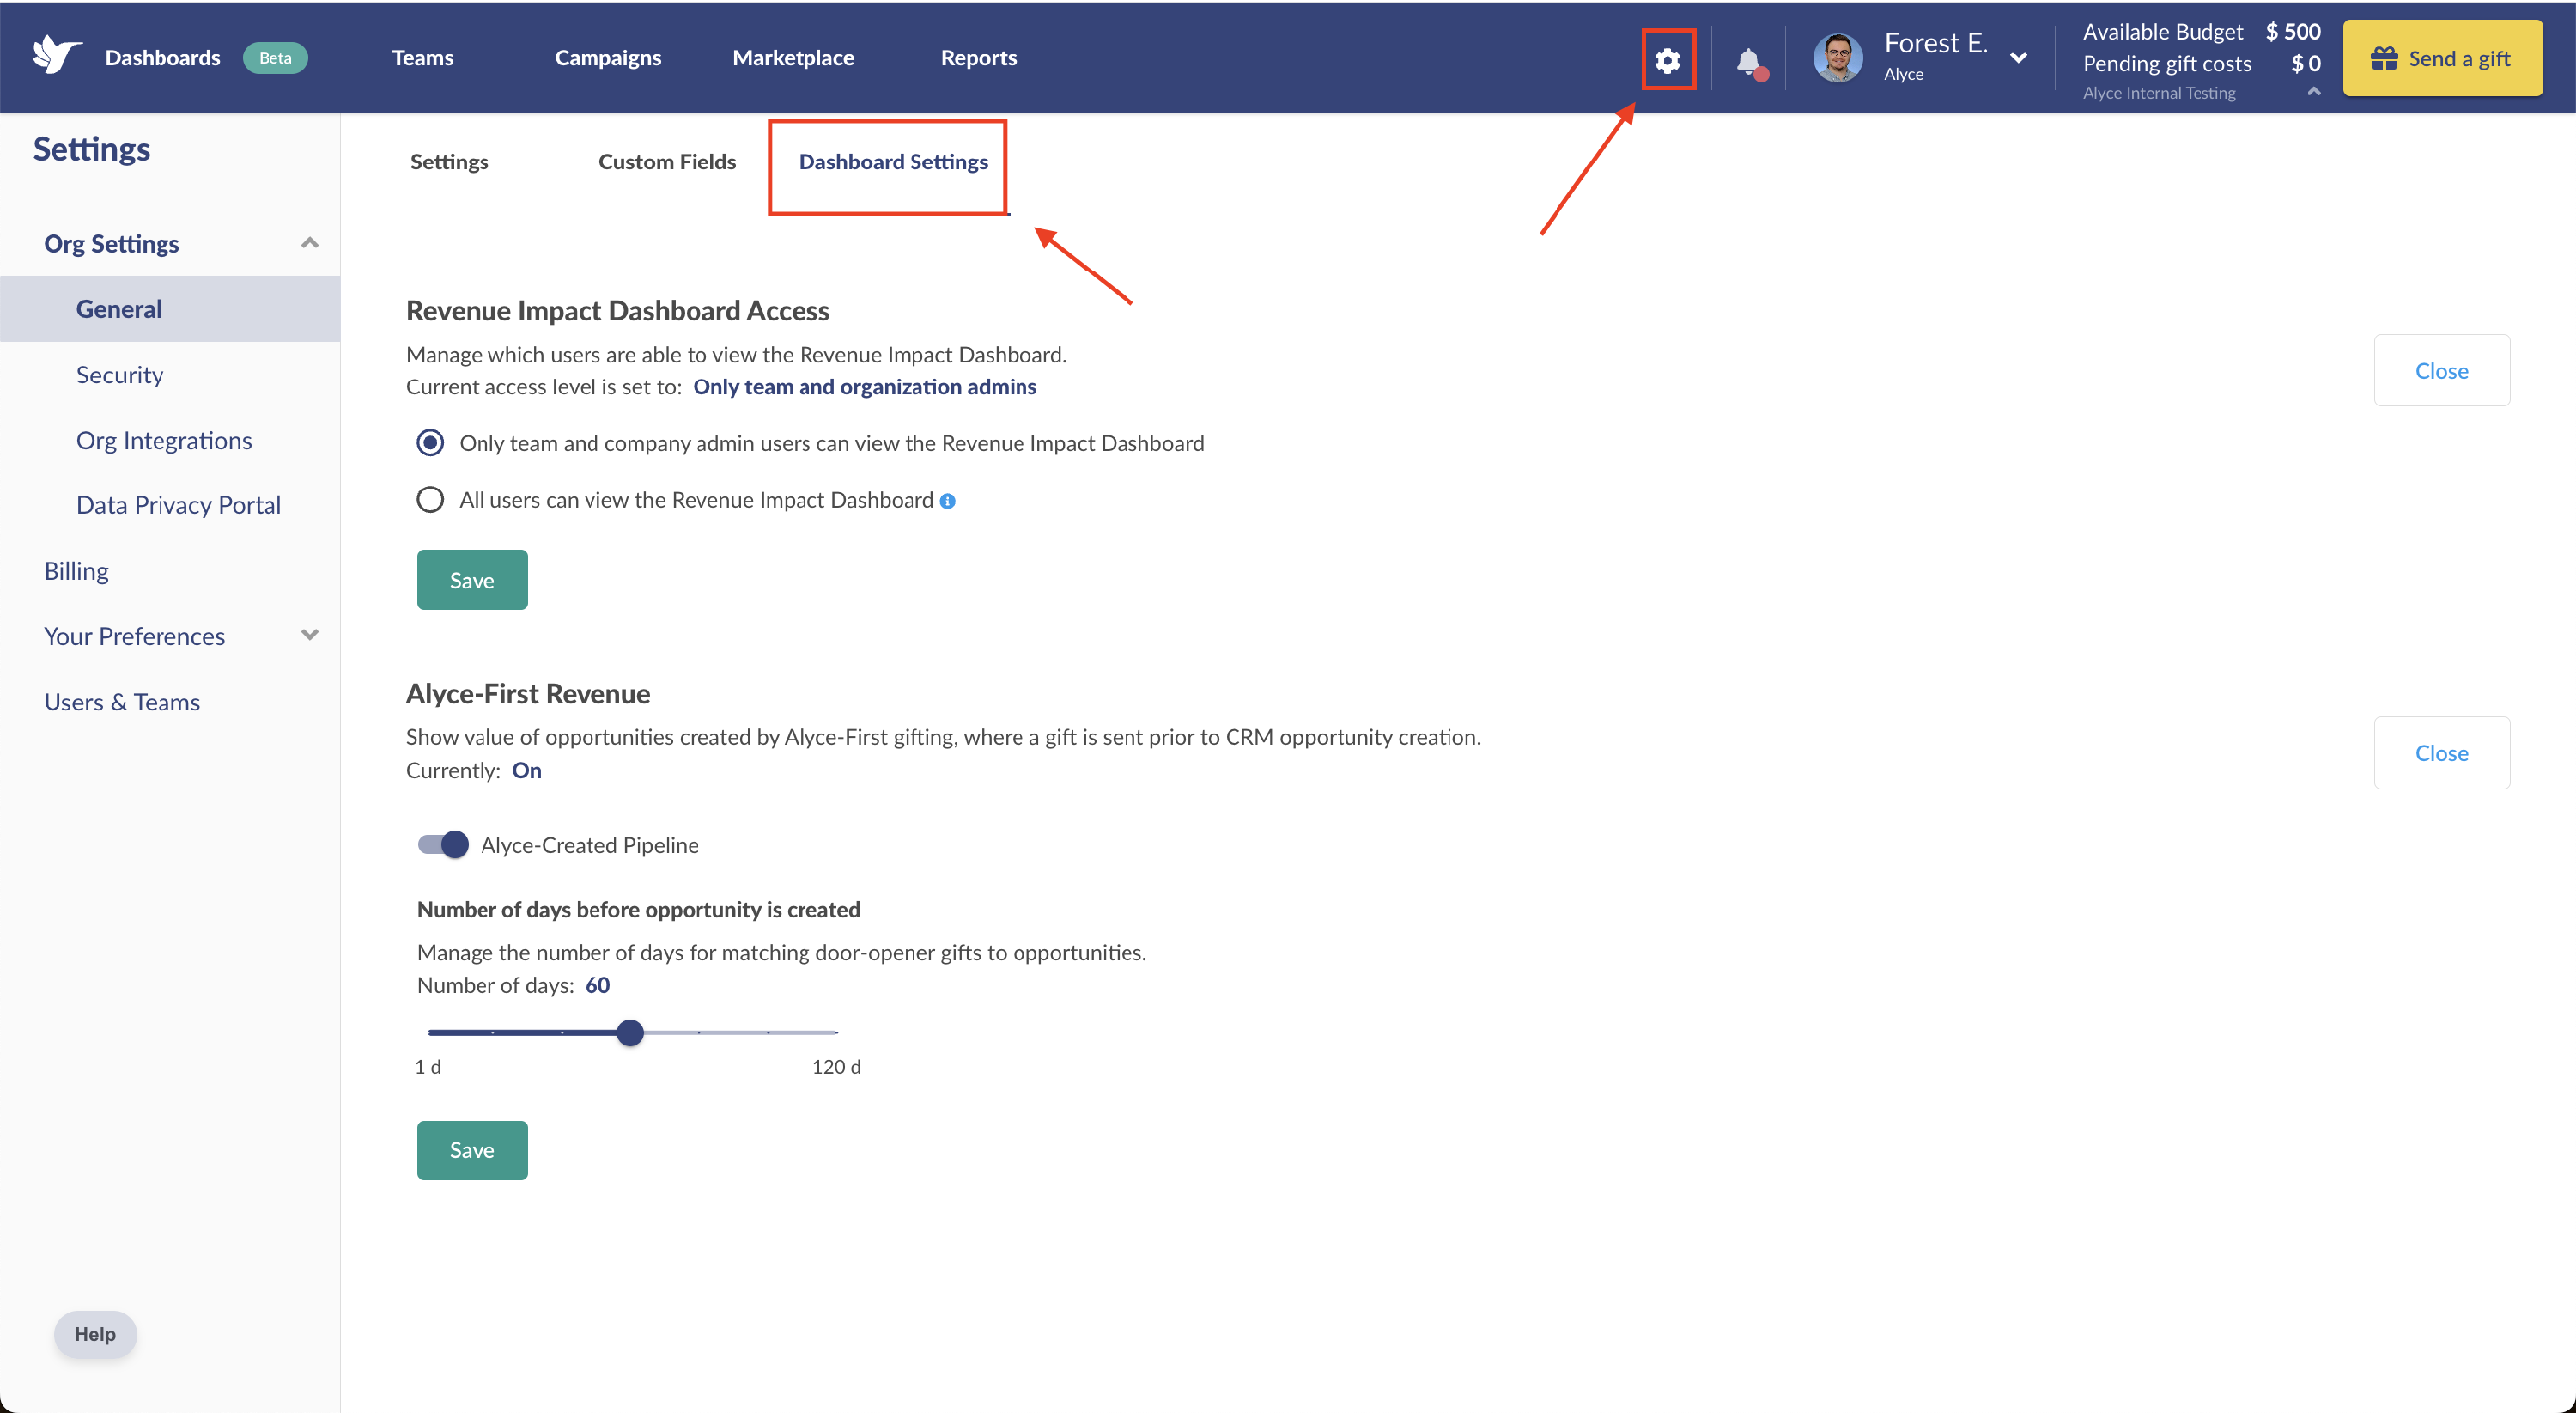This screenshot has width=2576, height=1413.
Task: Open the Help widget
Action: pyautogui.click(x=95, y=1334)
